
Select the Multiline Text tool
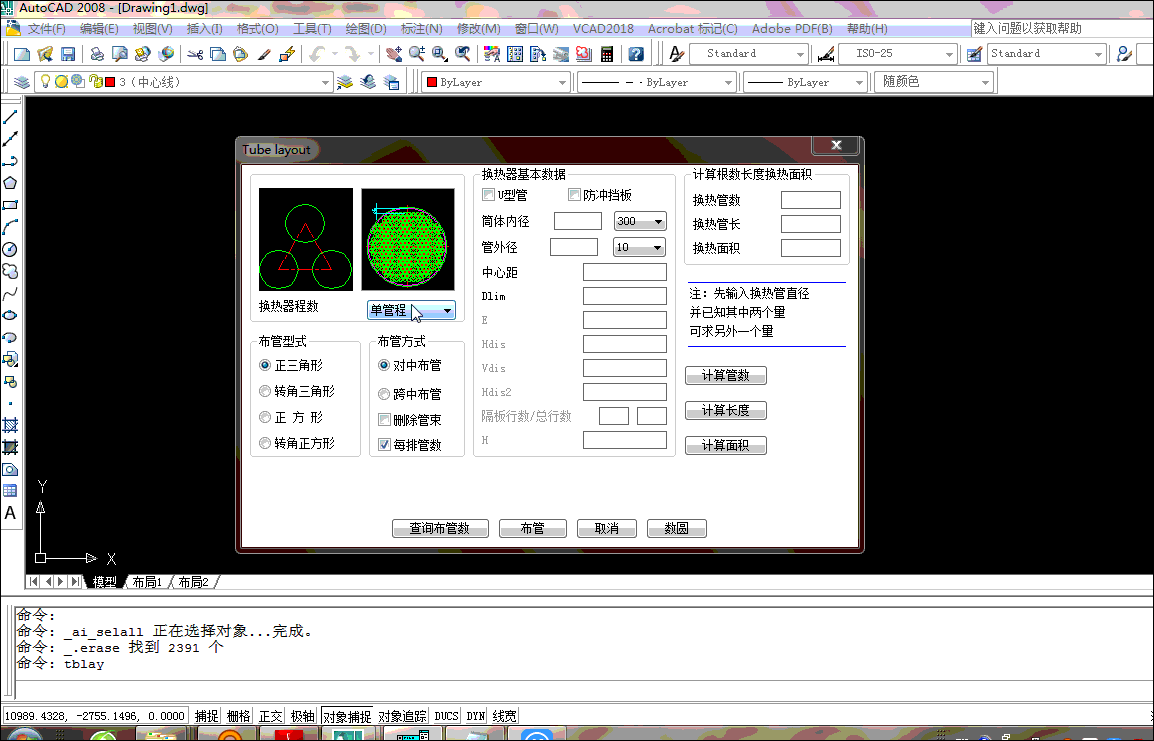[x=10, y=513]
